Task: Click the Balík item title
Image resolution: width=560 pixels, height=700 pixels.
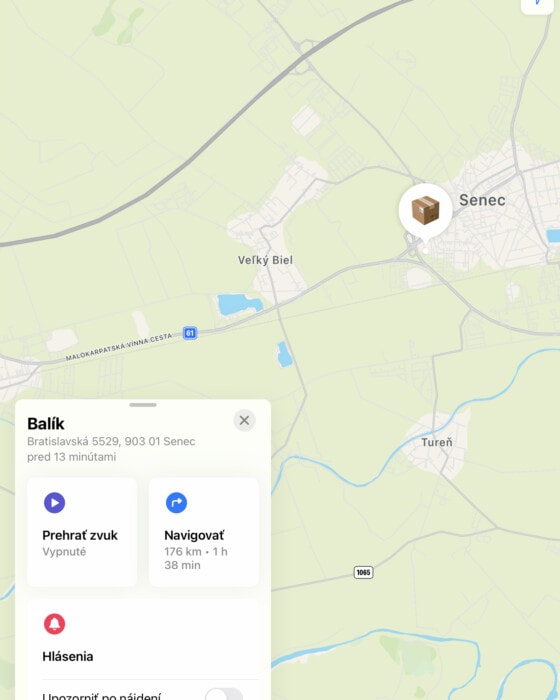Action: pyautogui.click(x=46, y=423)
